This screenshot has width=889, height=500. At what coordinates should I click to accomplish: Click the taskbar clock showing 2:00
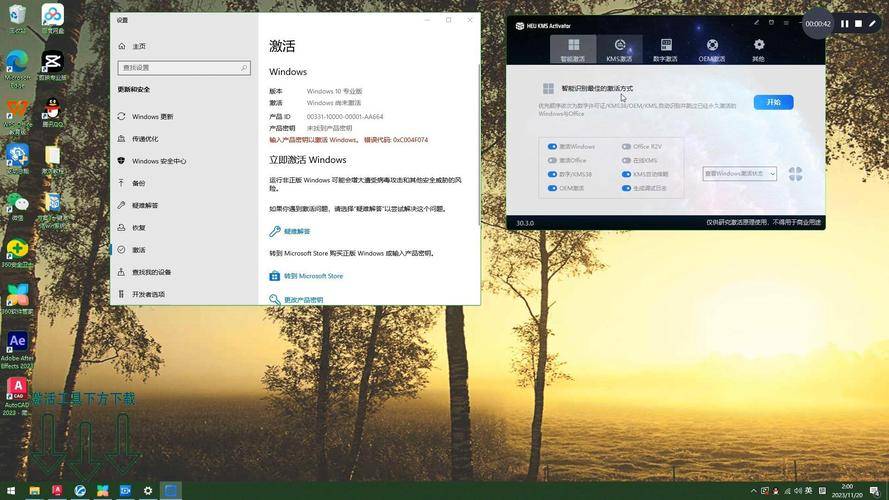pos(847,490)
